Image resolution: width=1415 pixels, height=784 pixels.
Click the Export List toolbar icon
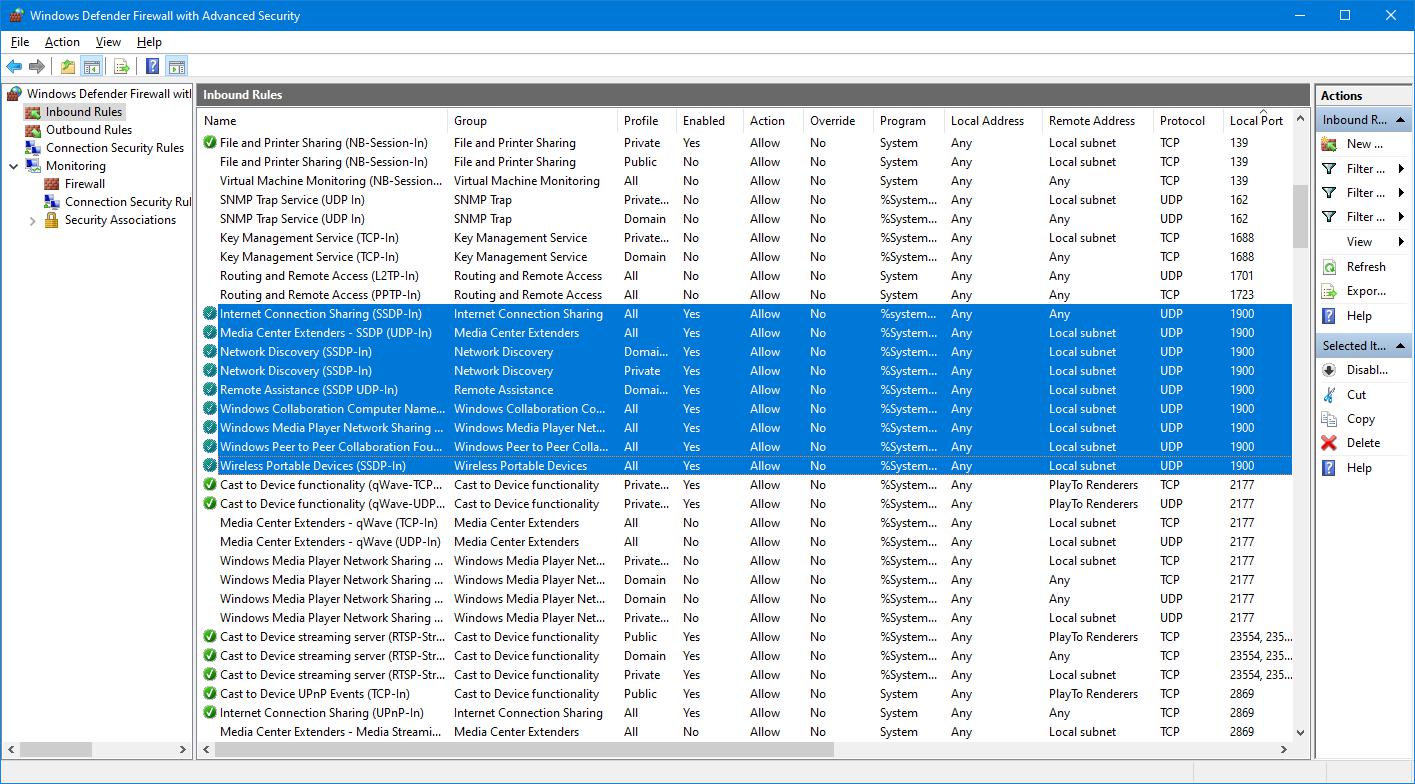(121, 67)
